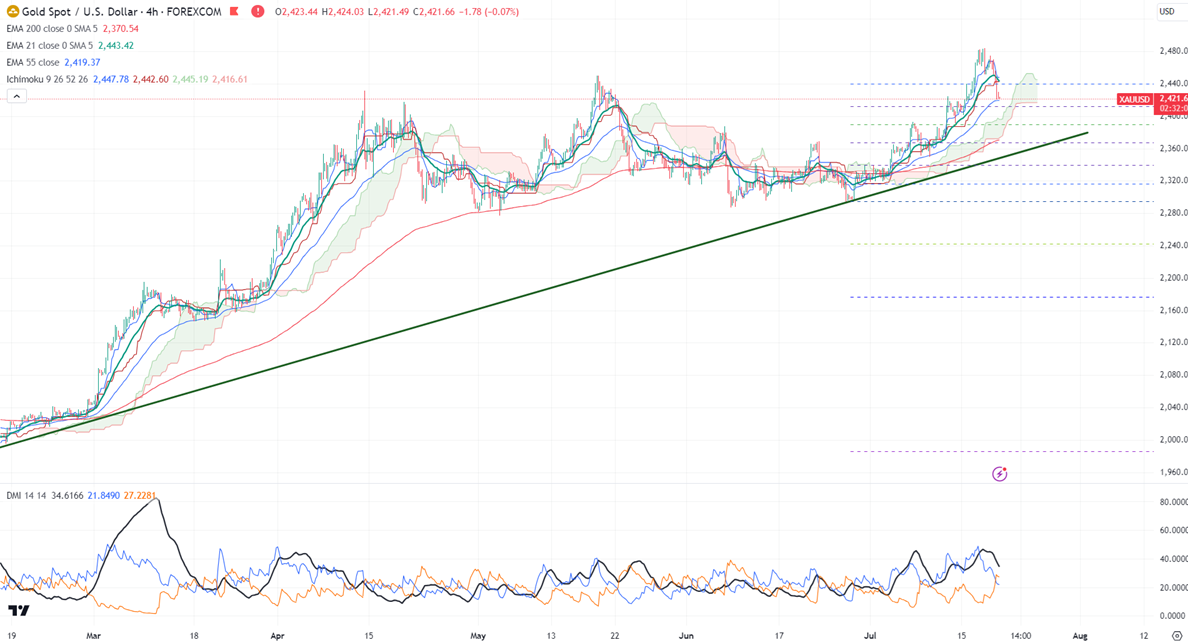This screenshot has height=641, width=1188.
Task: Open the red exclamation data warning icon
Action: coord(258,11)
